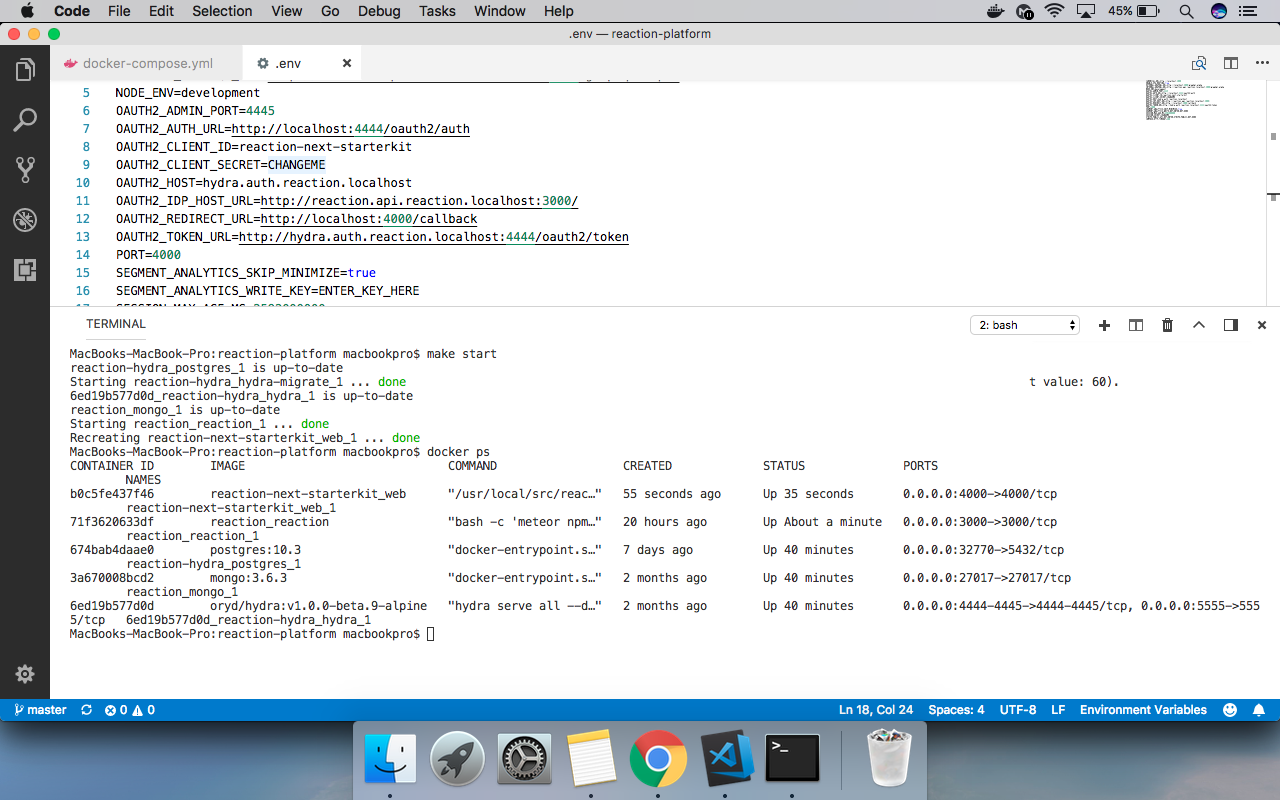Open the Search view in activity bar
Image resolution: width=1280 pixels, height=800 pixels.
click(x=25, y=120)
